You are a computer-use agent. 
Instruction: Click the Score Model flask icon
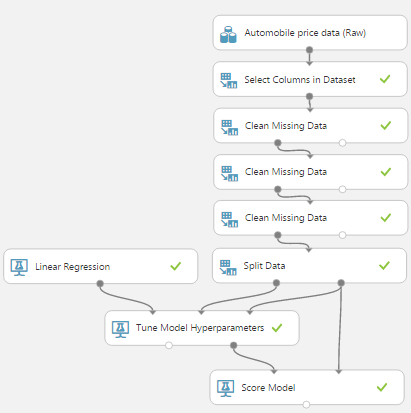coord(226,388)
